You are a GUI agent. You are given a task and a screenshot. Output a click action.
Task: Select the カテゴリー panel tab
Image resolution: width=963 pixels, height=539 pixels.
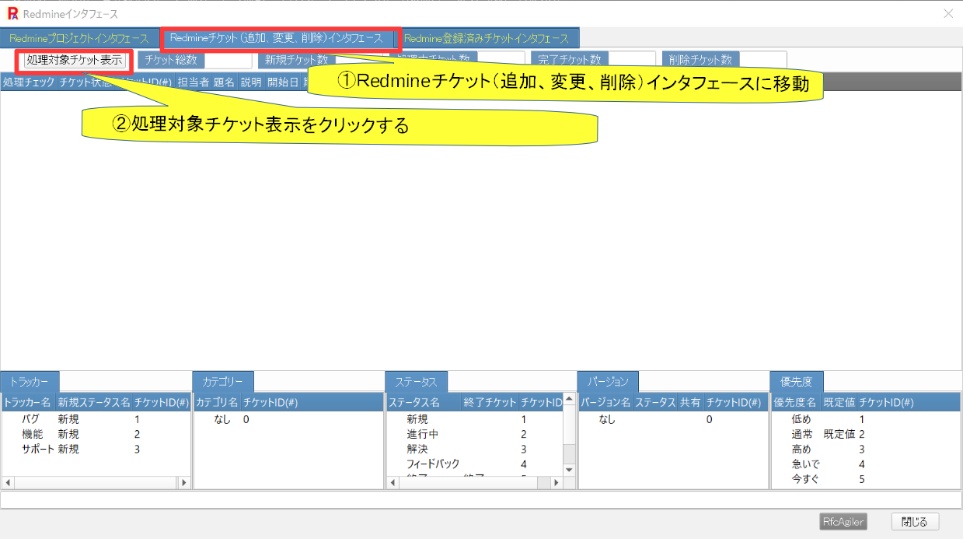tap(222, 382)
